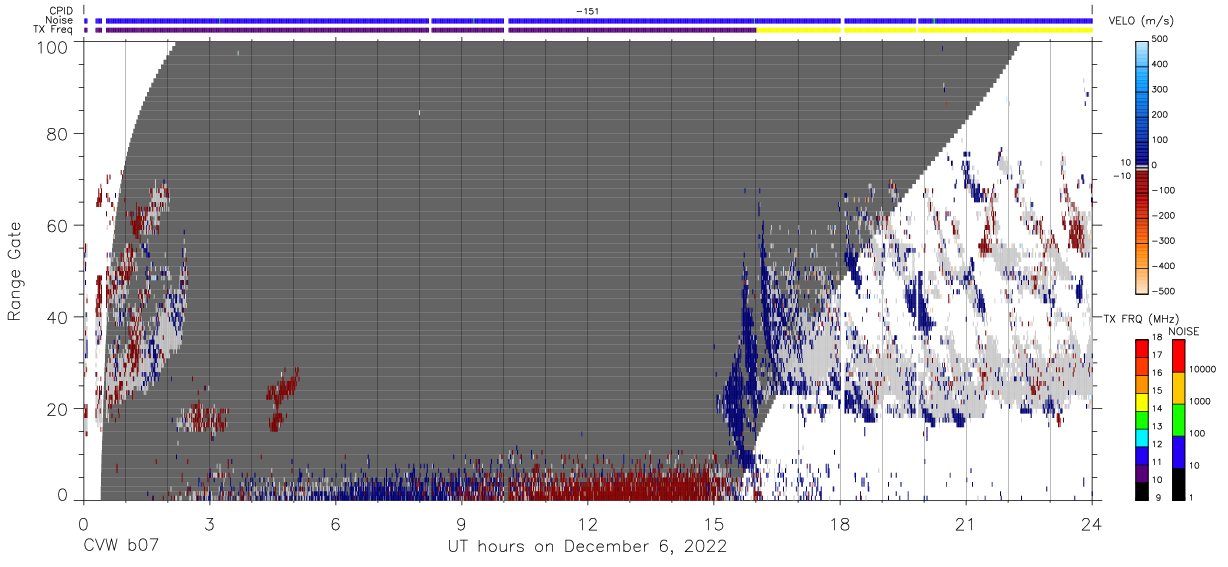Image resolution: width=1228 pixels, height=567 pixels.
Task: Click the 1 tick on noise legend
Action: (x=1190, y=497)
